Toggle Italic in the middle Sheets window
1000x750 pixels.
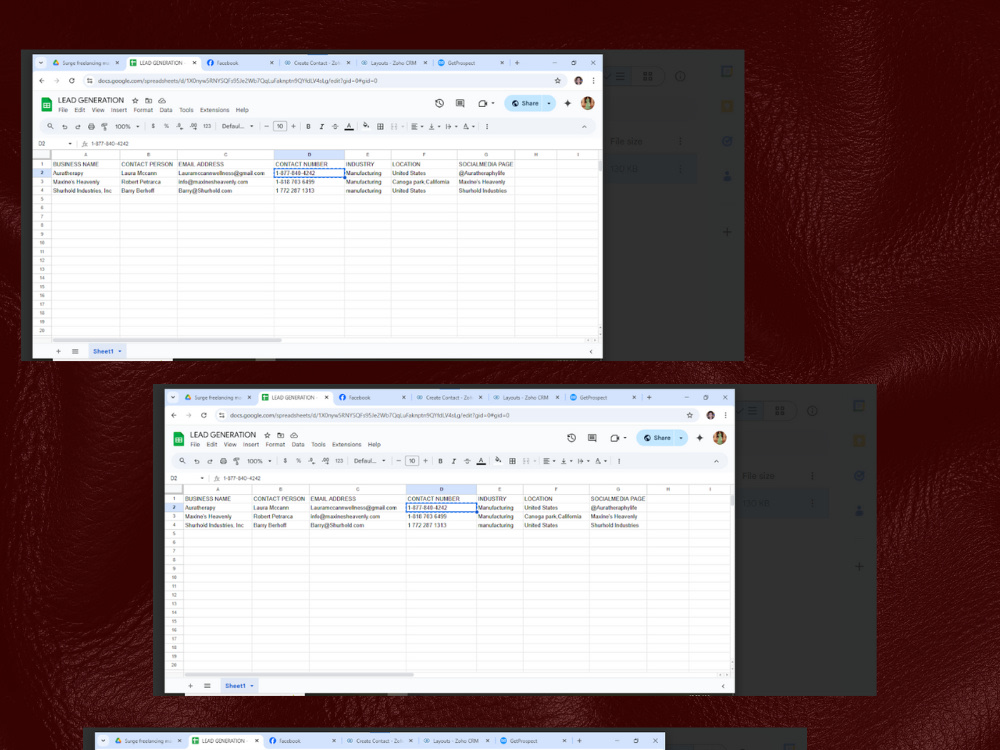click(x=453, y=461)
